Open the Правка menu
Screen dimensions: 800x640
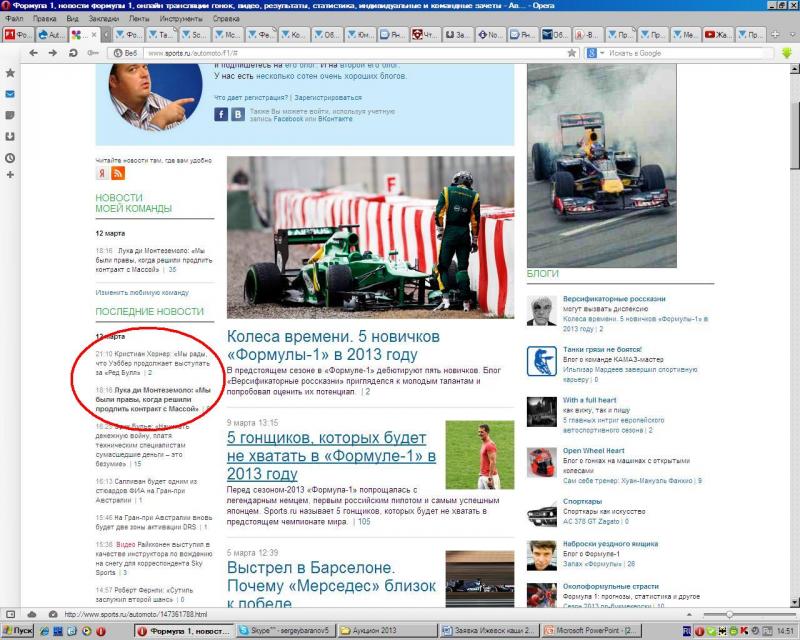tap(44, 18)
